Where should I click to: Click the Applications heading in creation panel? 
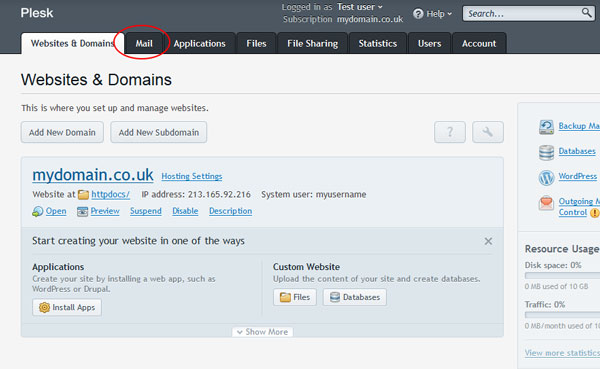tap(58, 267)
